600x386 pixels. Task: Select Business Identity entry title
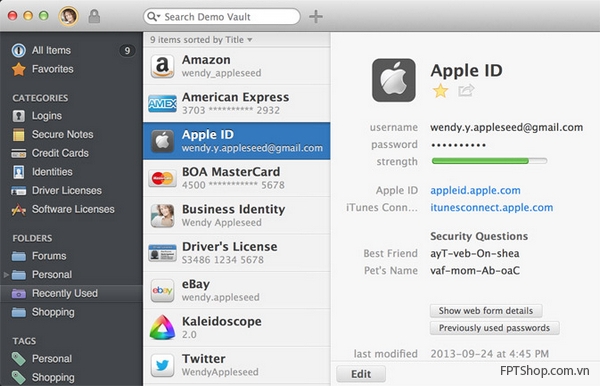click(233, 209)
